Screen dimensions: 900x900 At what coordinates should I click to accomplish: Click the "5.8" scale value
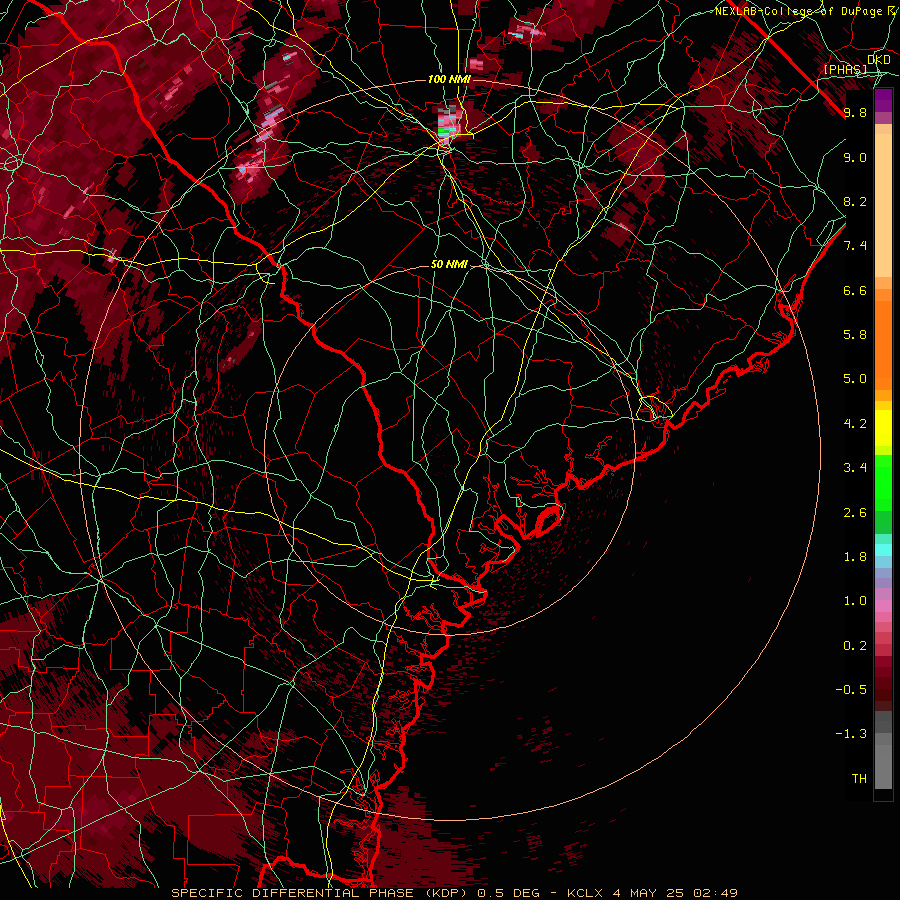click(855, 335)
